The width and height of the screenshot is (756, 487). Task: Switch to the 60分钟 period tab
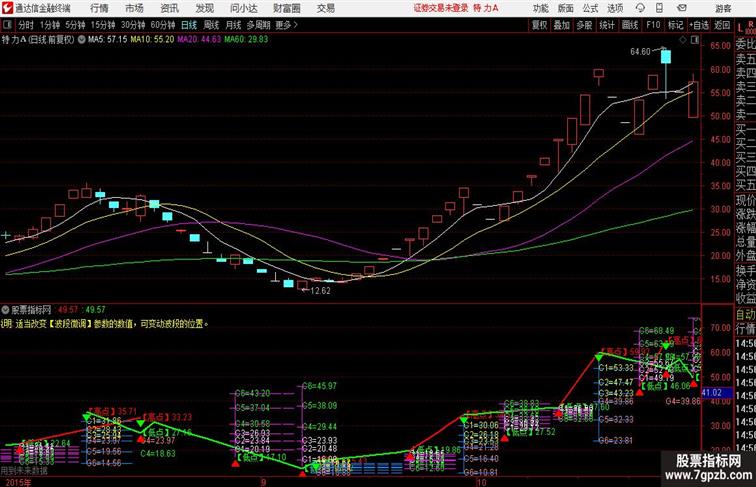(163, 25)
